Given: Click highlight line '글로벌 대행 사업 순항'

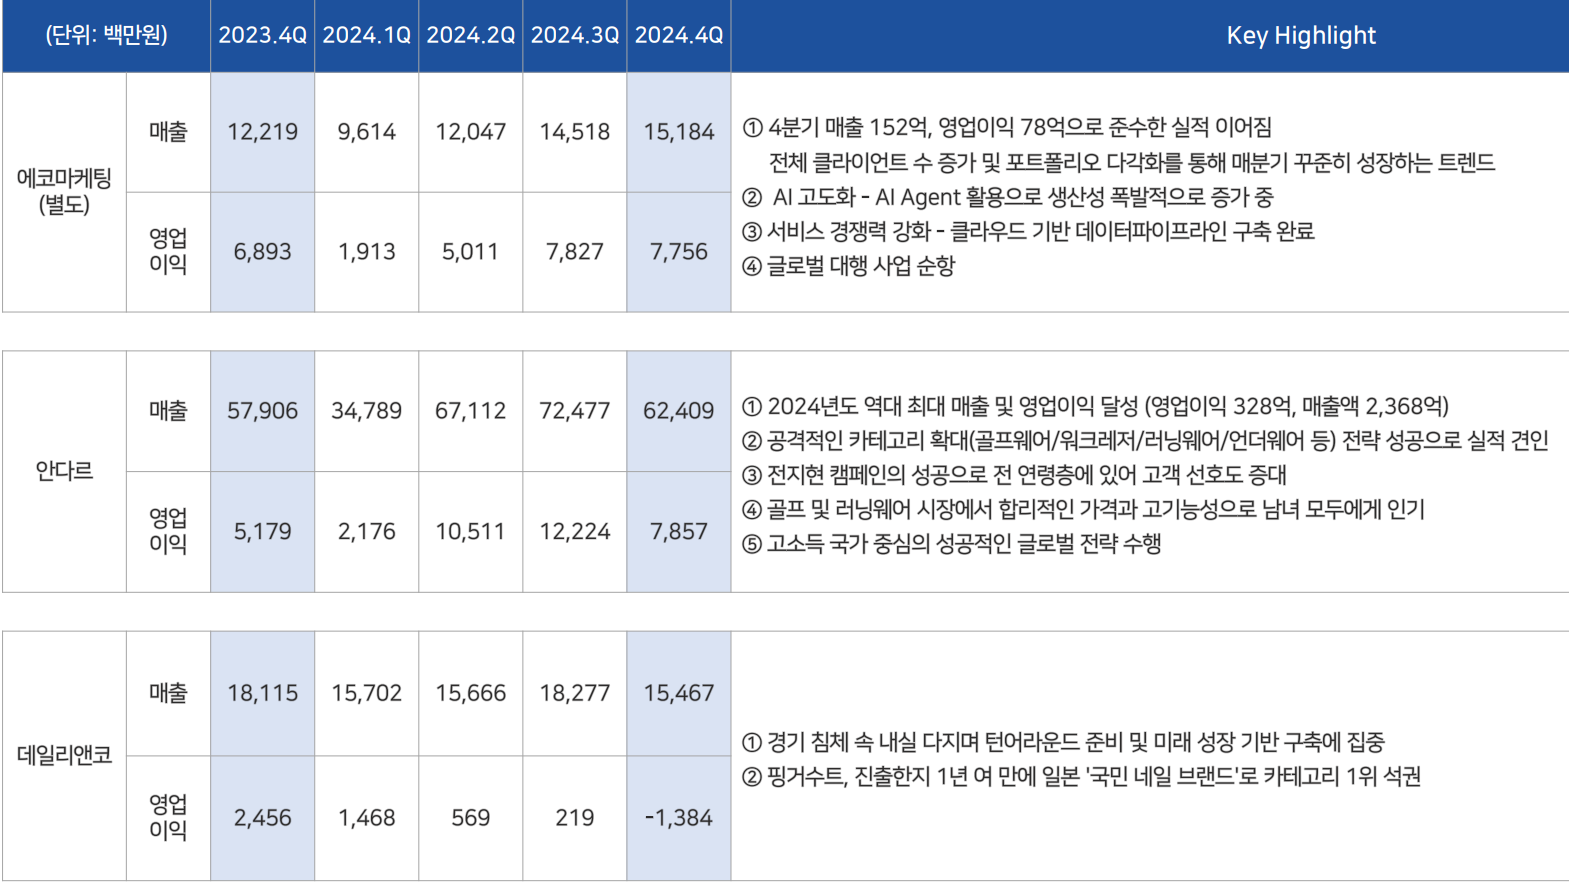Looking at the screenshot, I should pos(849,266).
